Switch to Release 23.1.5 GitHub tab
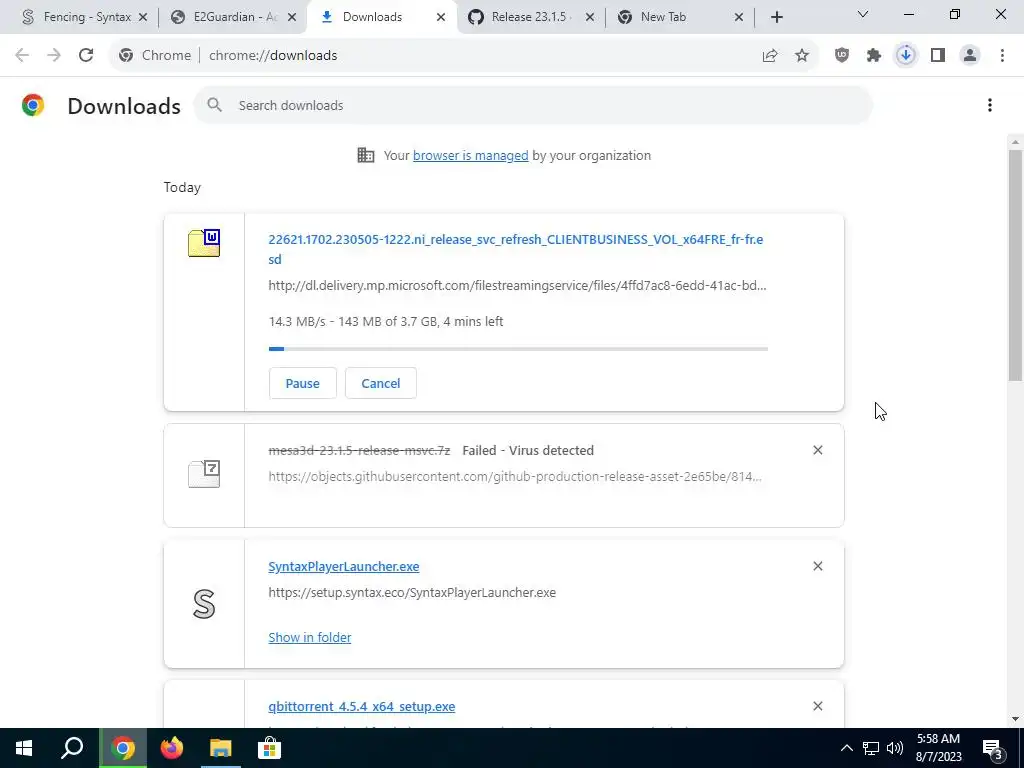The width and height of the screenshot is (1024, 768). [x=530, y=17]
